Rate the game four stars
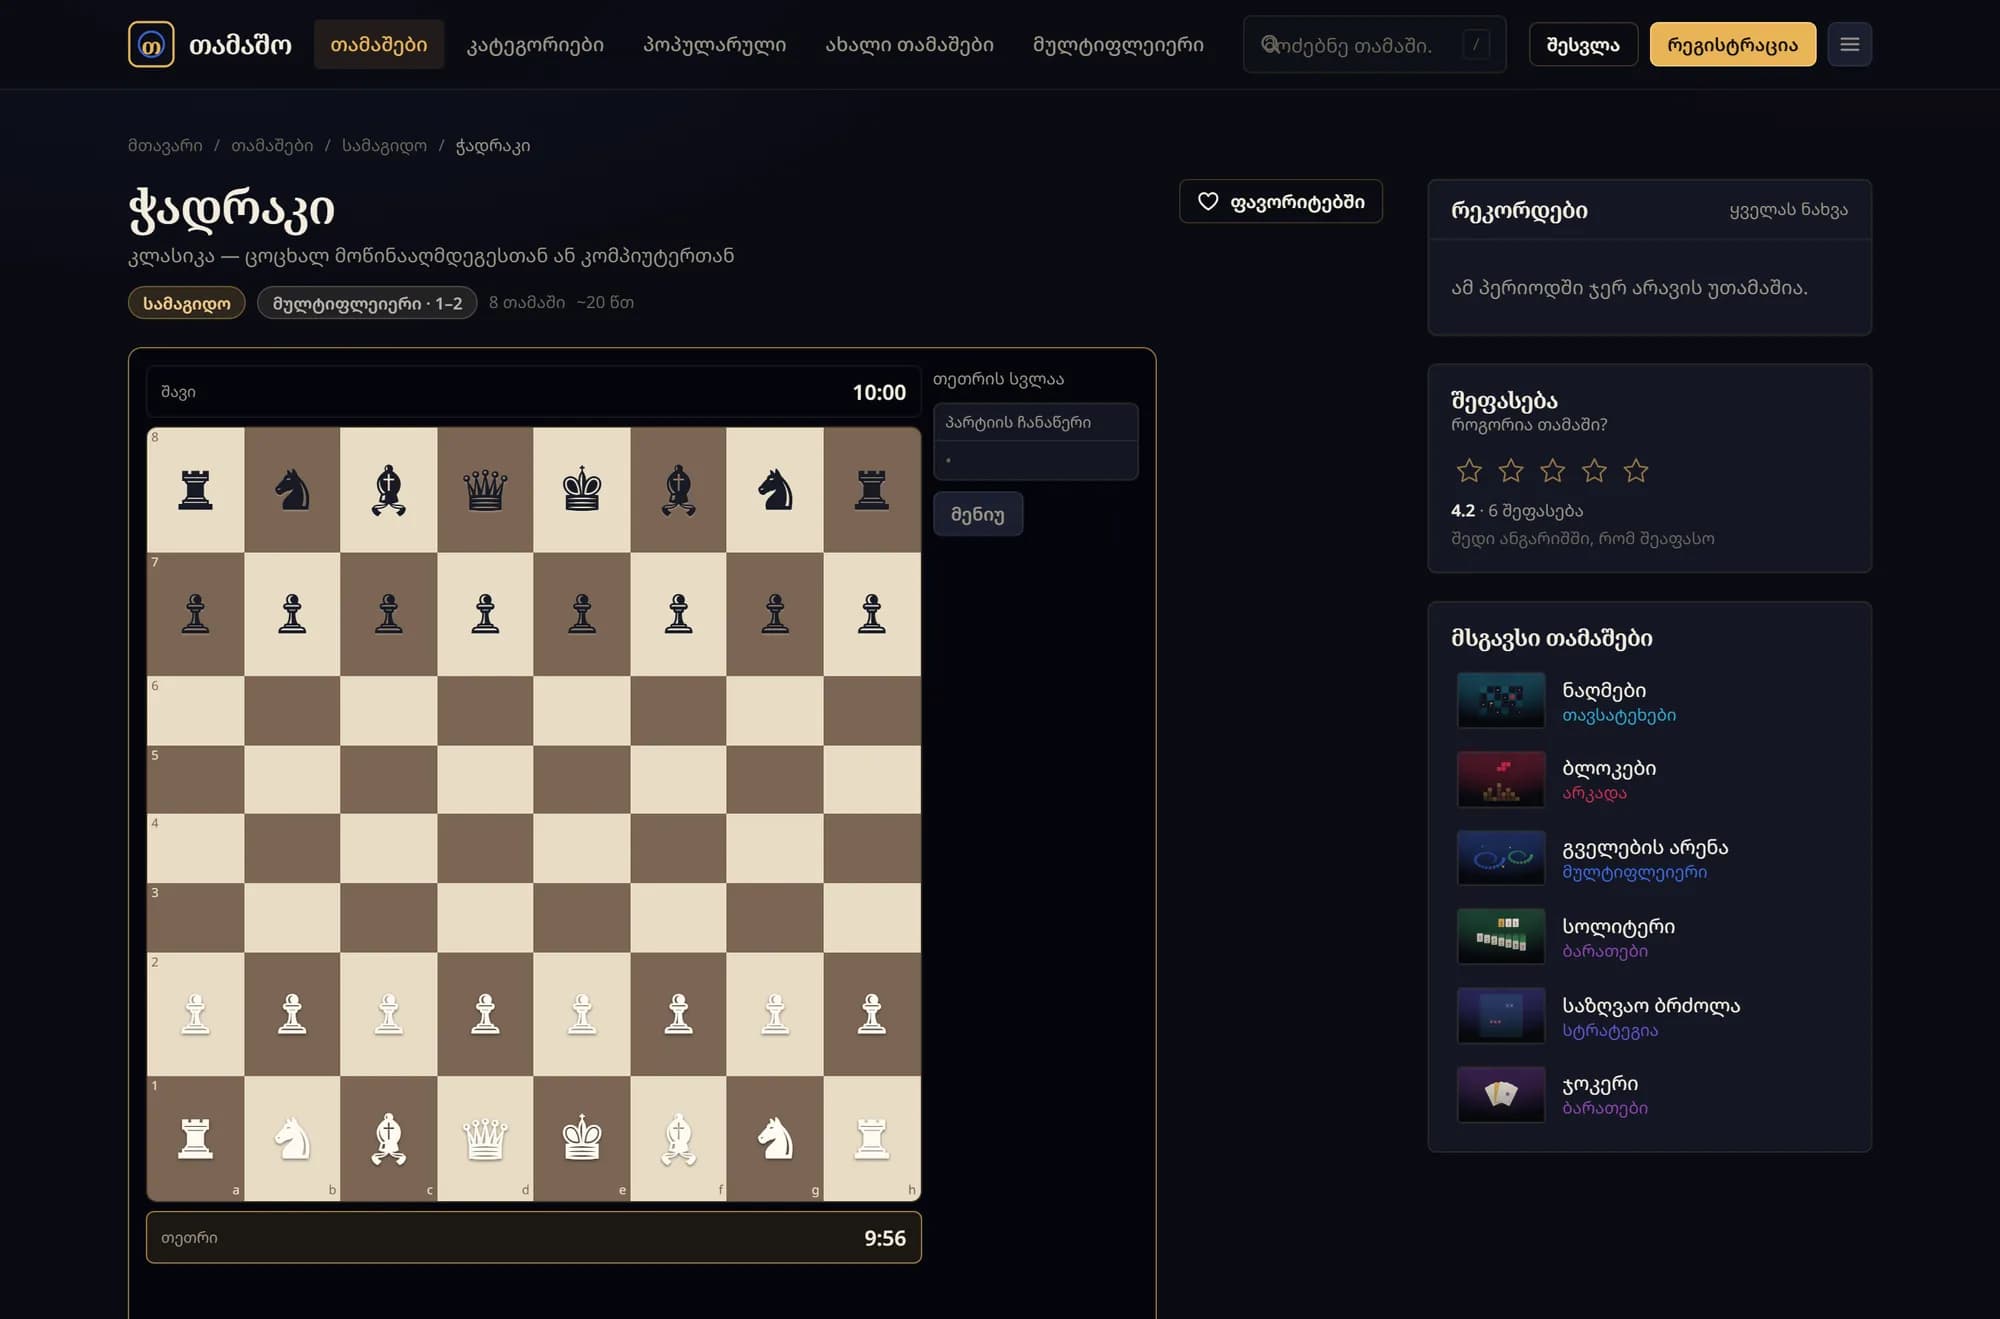 pyautogui.click(x=1594, y=470)
